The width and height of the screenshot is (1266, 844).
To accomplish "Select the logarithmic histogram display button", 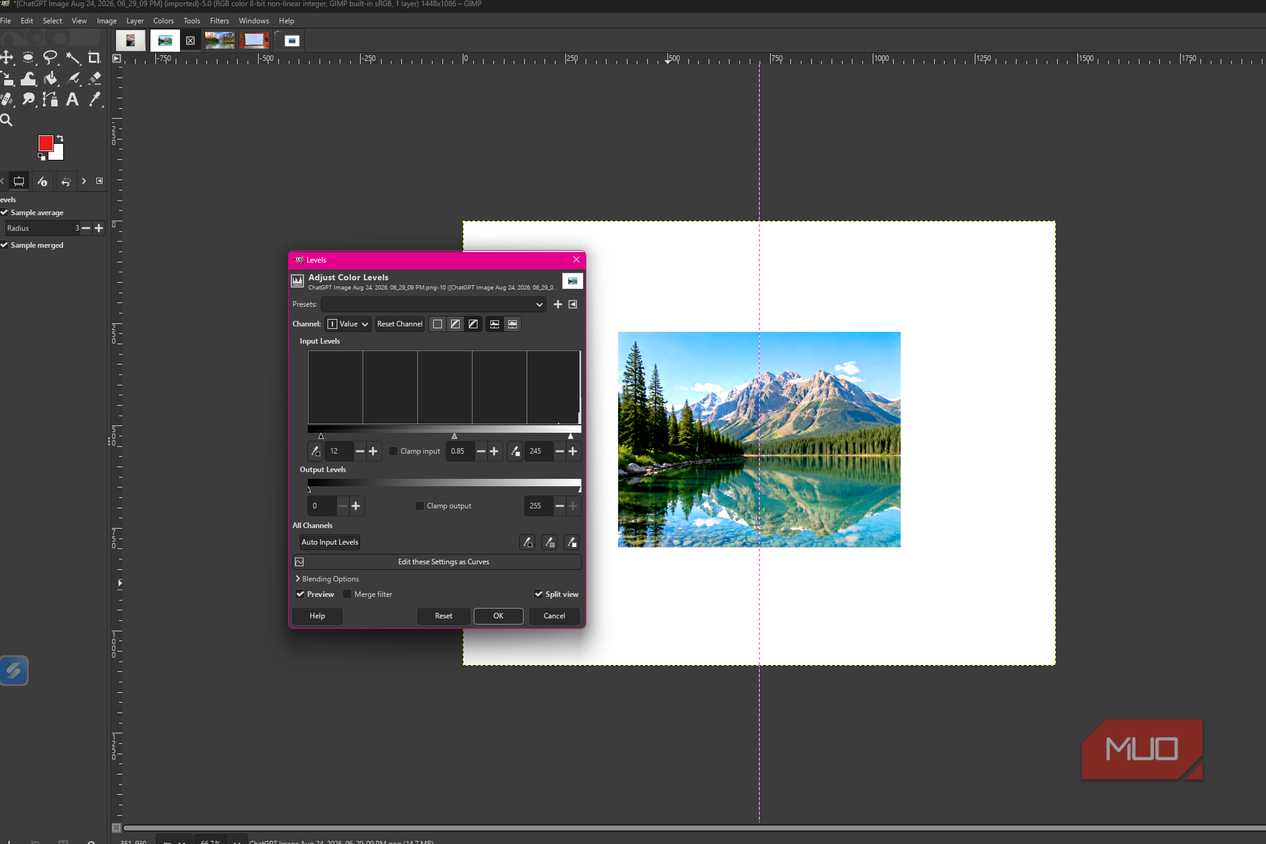I will point(512,324).
